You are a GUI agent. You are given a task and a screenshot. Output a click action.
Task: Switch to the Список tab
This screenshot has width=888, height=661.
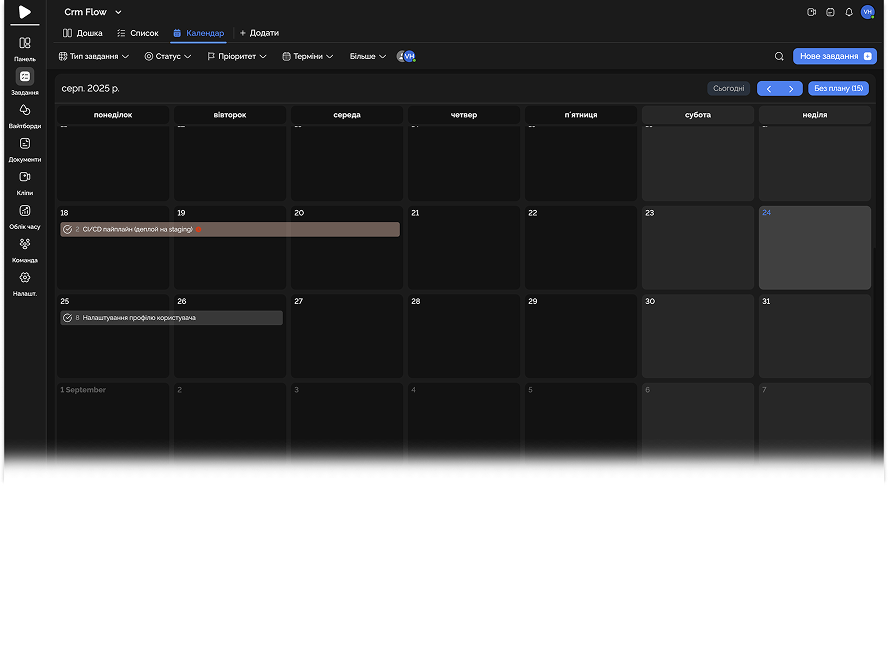pyautogui.click(x=138, y=33)
